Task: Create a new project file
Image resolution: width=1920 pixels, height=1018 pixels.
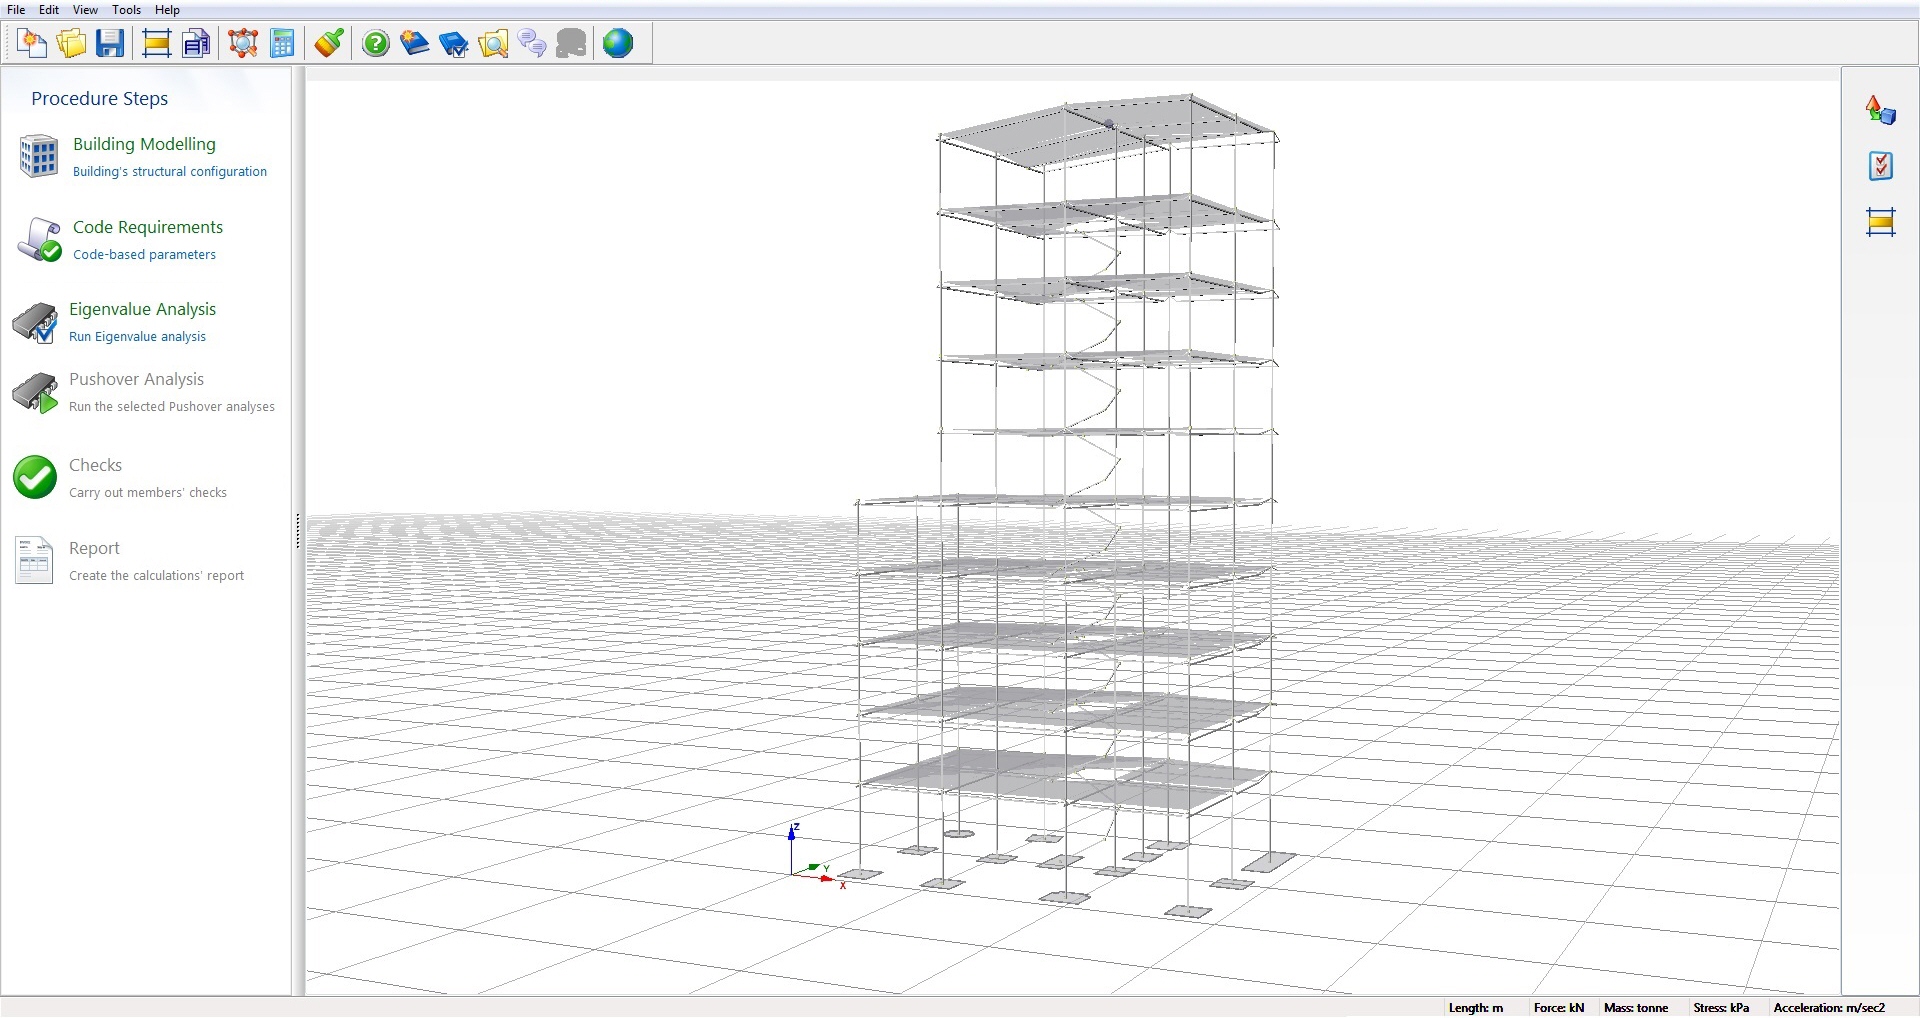Action: pos(30,43)
